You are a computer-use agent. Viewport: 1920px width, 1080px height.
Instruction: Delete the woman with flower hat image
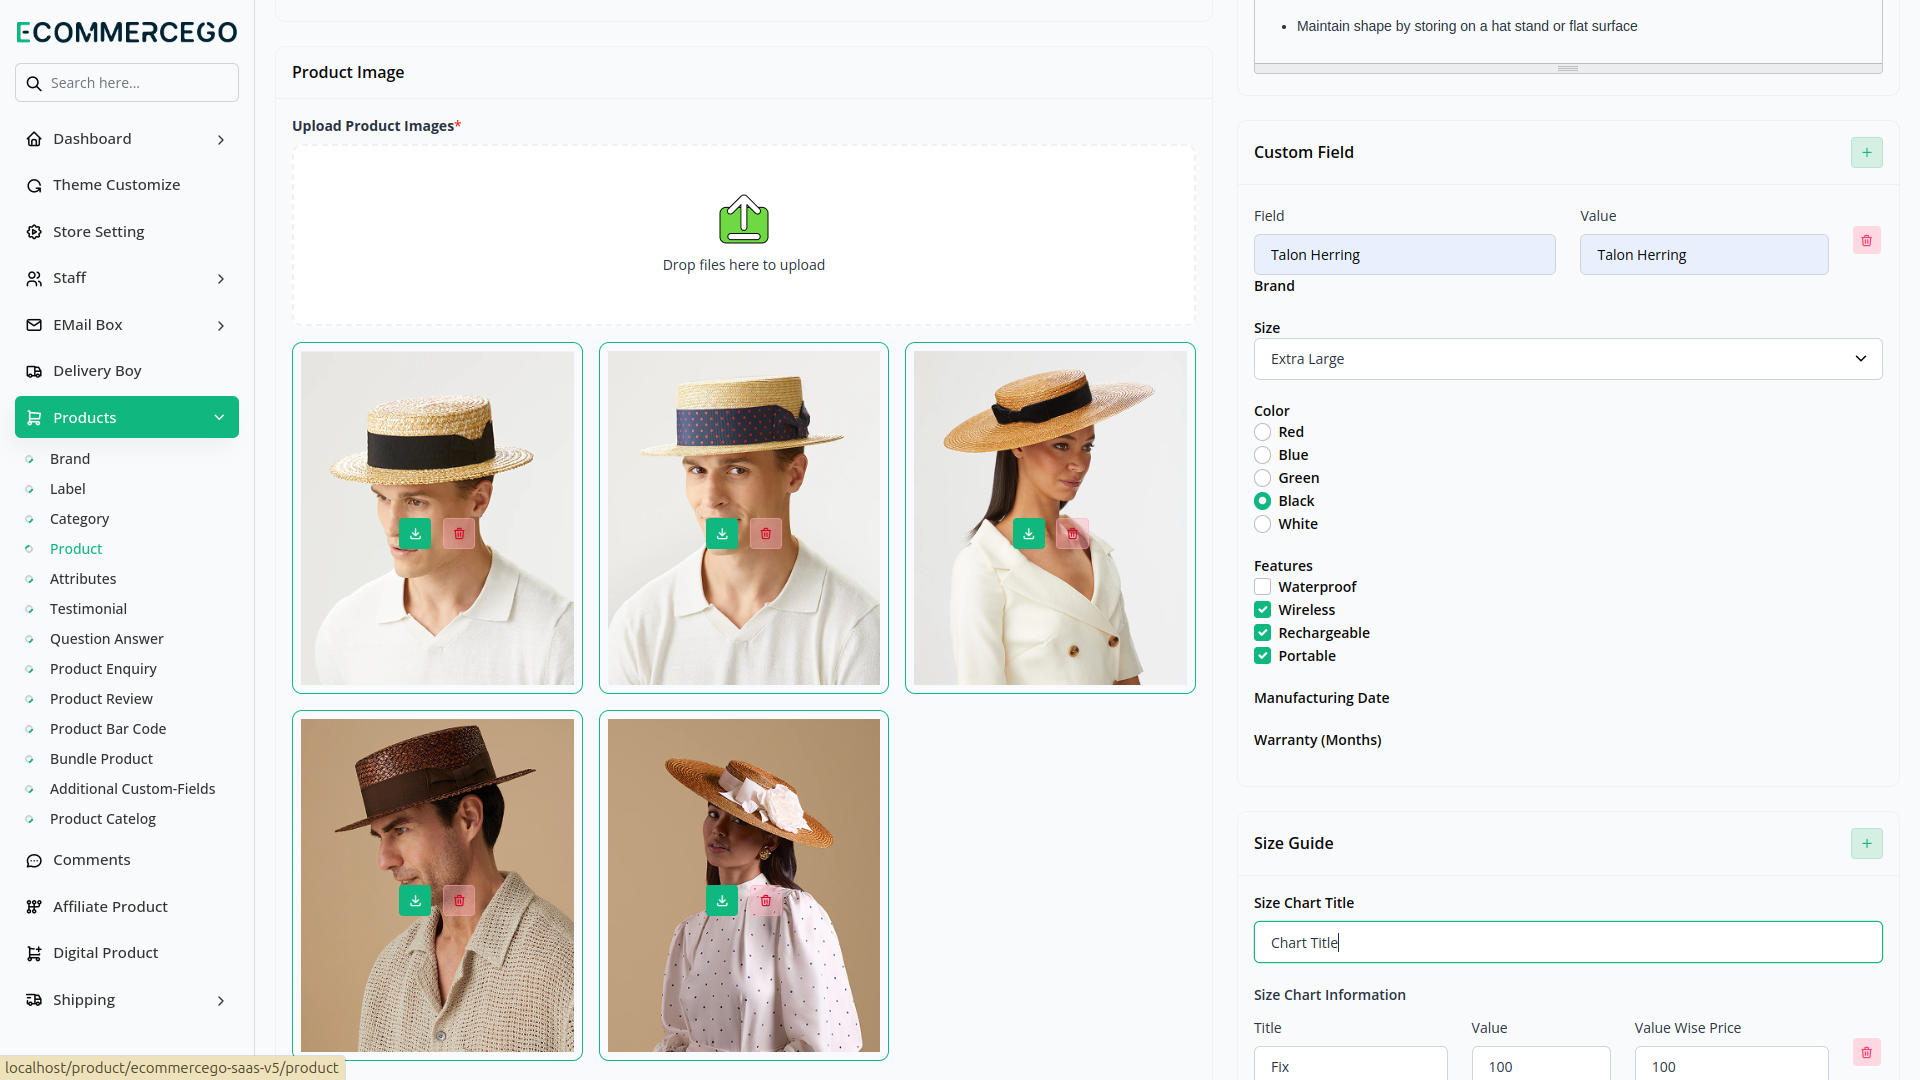click(x=766, y=901)
